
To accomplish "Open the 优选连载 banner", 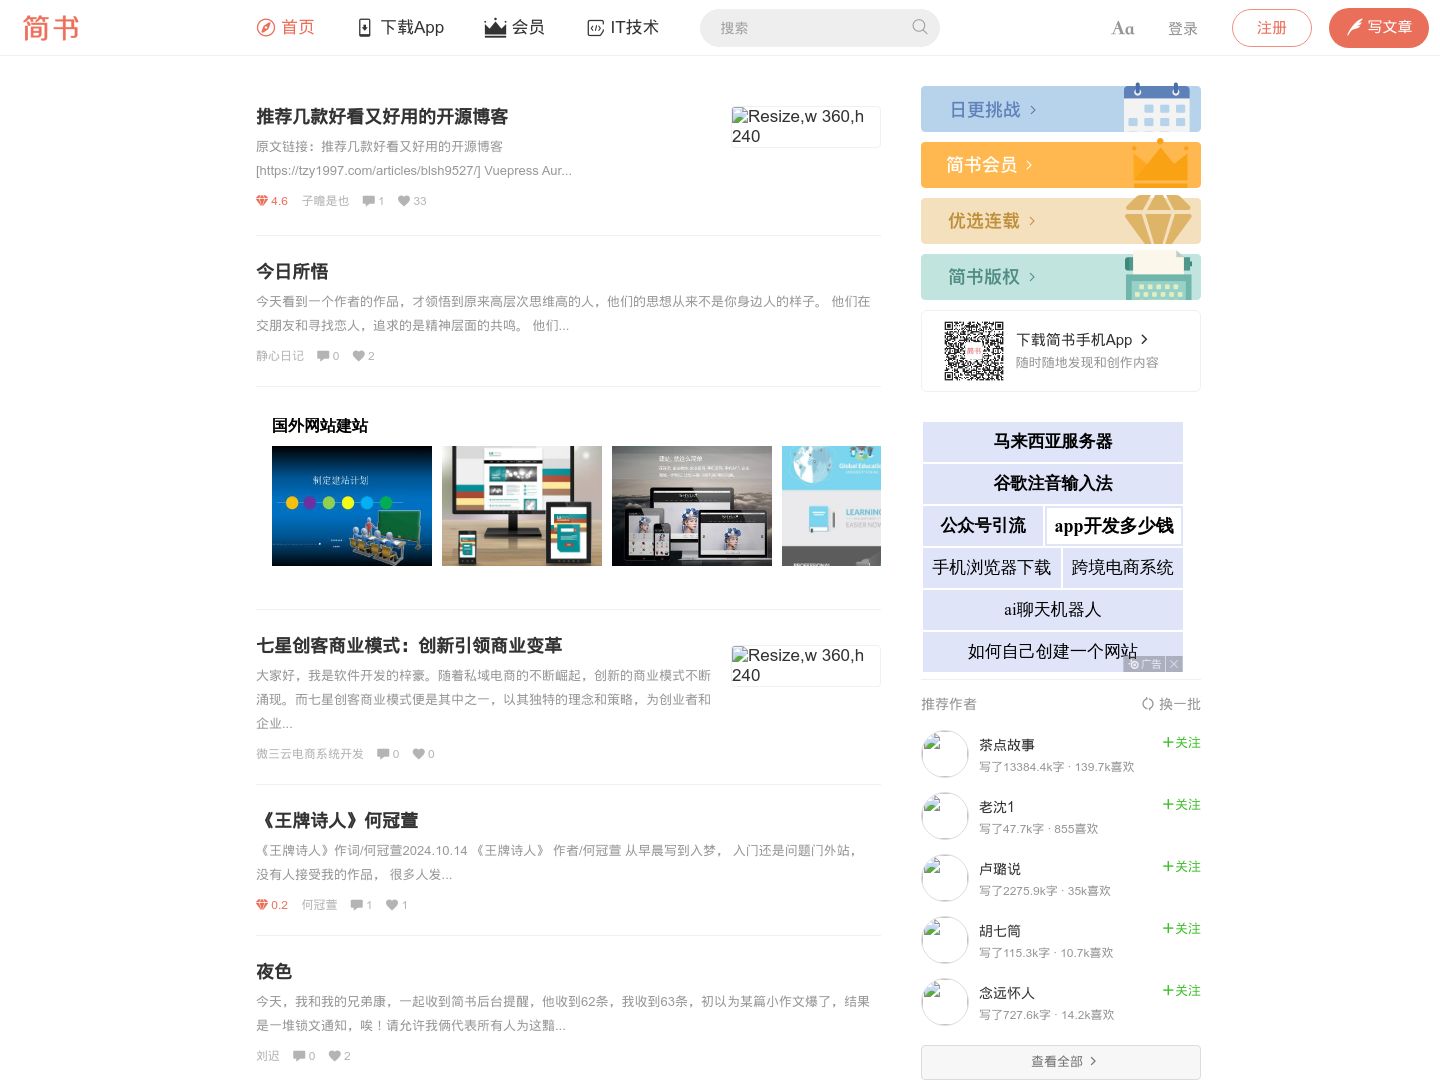I will 1061,221.
